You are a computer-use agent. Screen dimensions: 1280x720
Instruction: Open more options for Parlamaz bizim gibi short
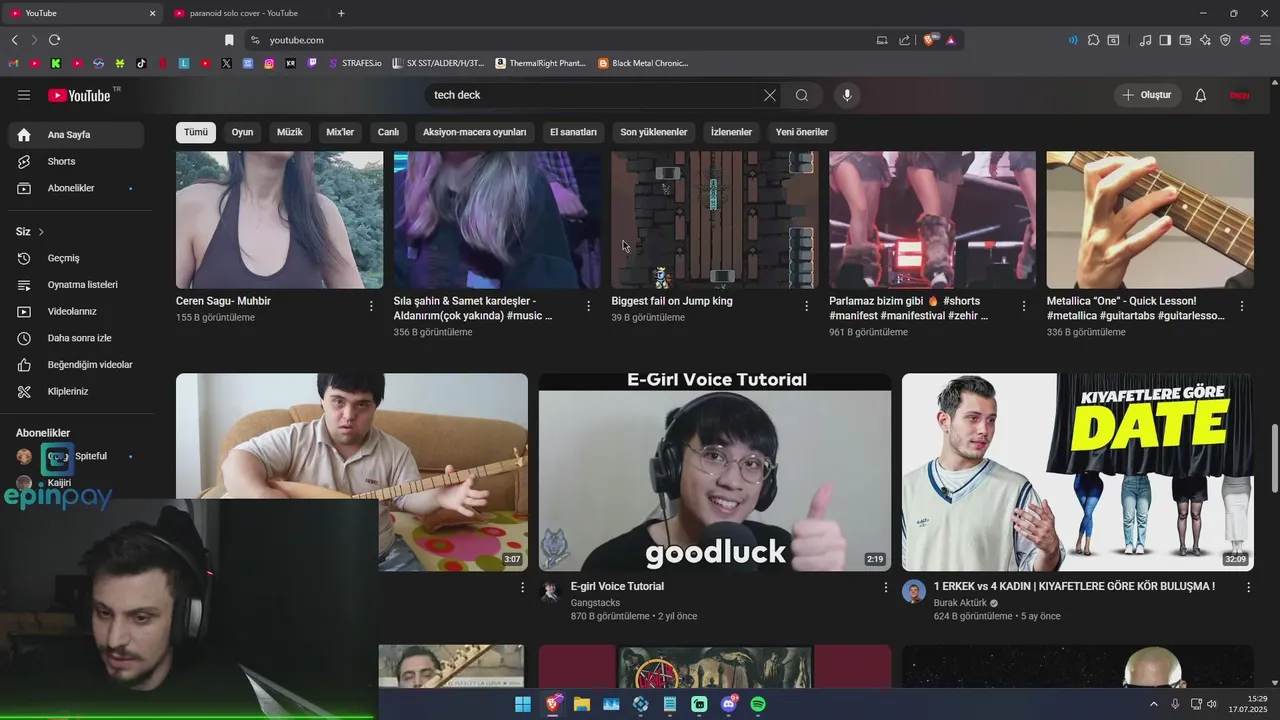[1024, 306]
